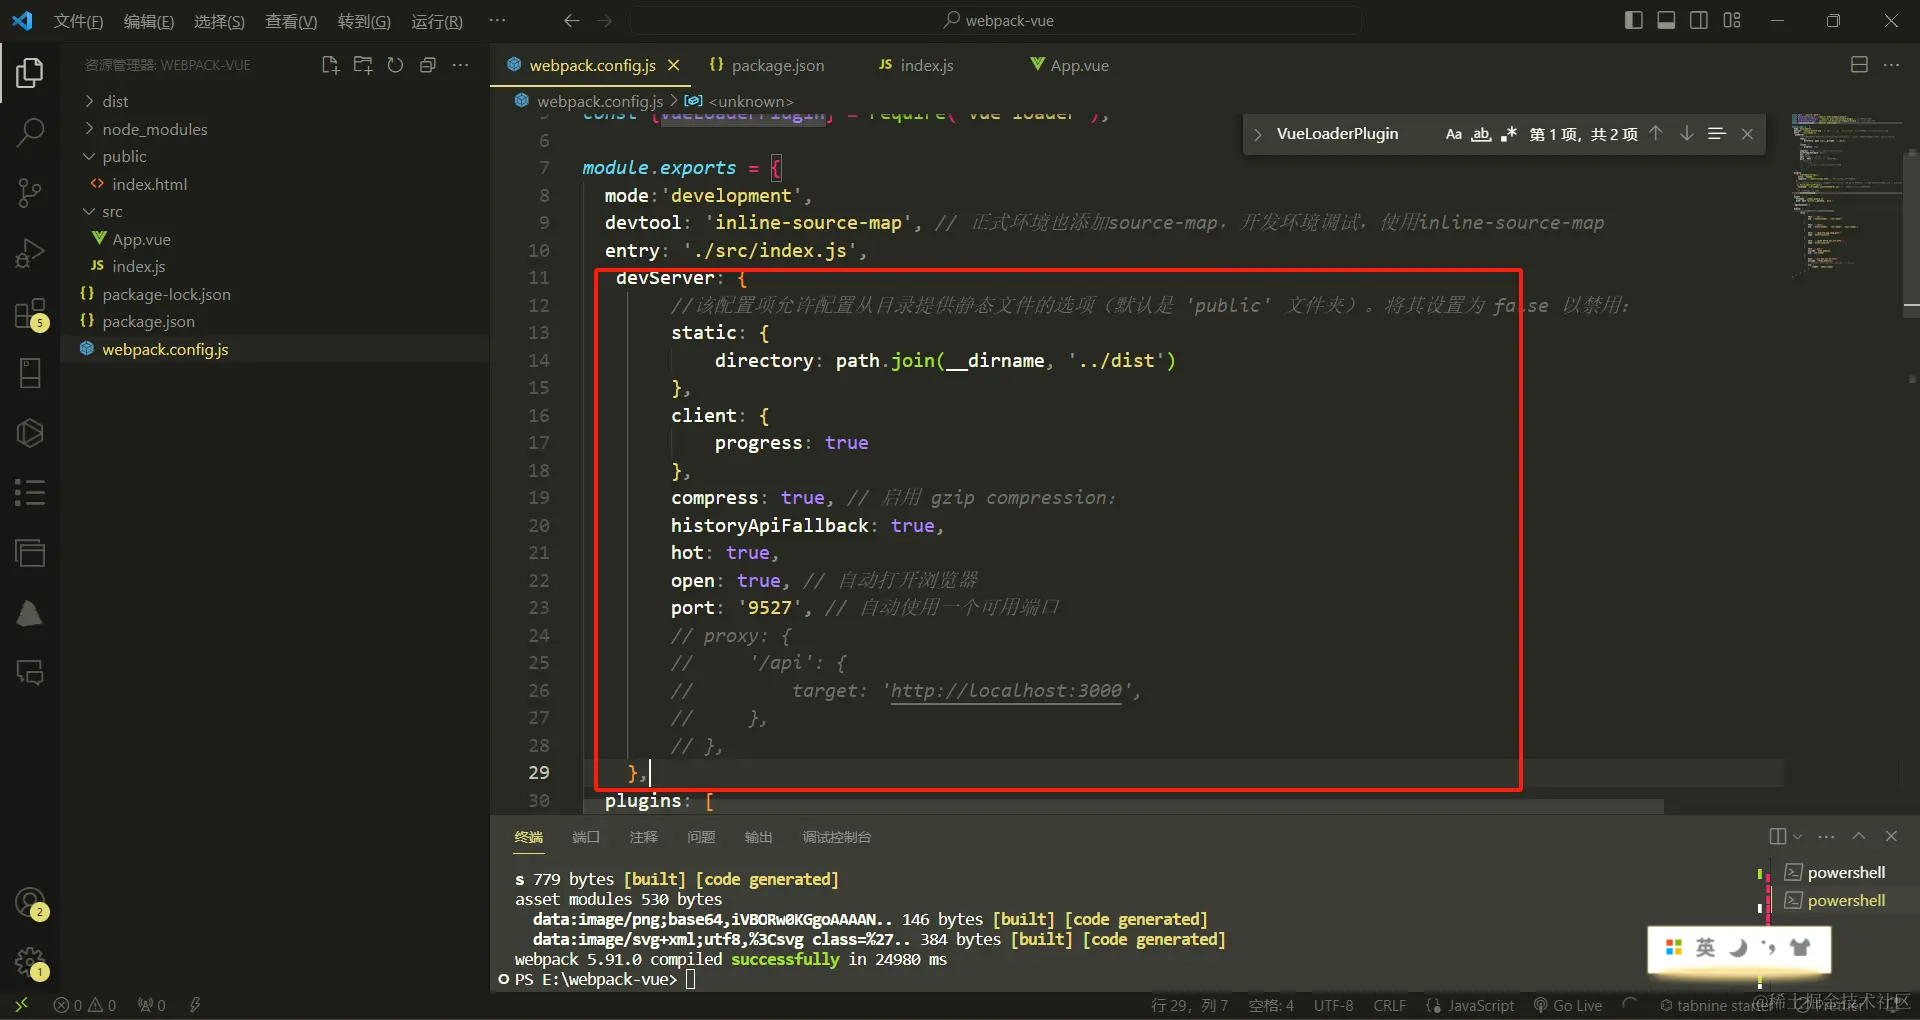Open package-lock.json in explorer
The height and width of the screenshot is (1020, 1920).
tap(274, 294)
